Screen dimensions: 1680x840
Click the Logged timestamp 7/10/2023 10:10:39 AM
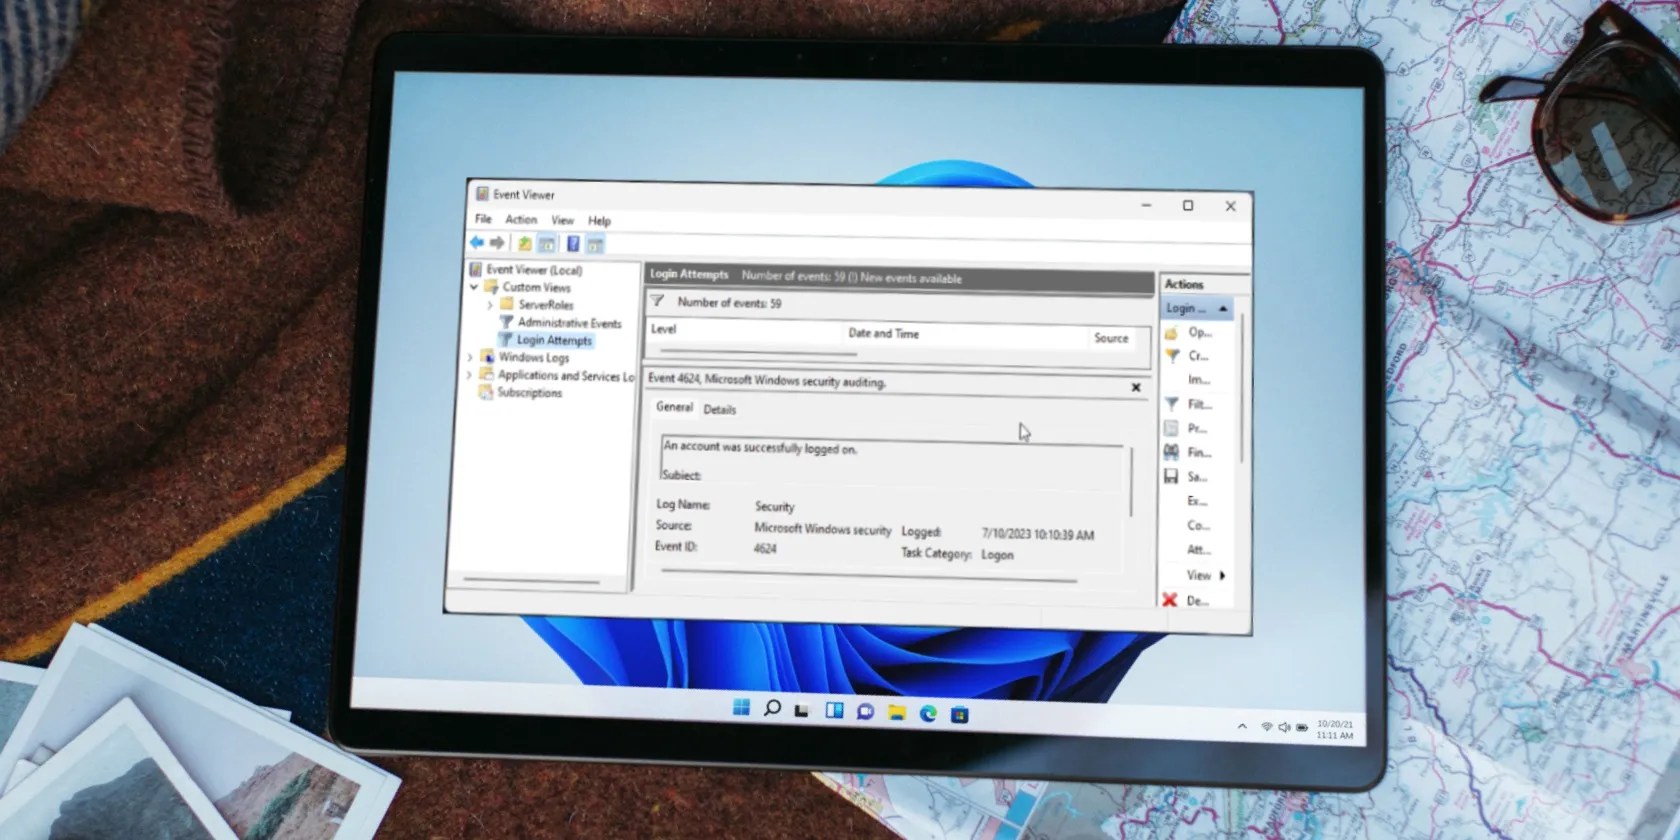click(x=1037, y=535)
